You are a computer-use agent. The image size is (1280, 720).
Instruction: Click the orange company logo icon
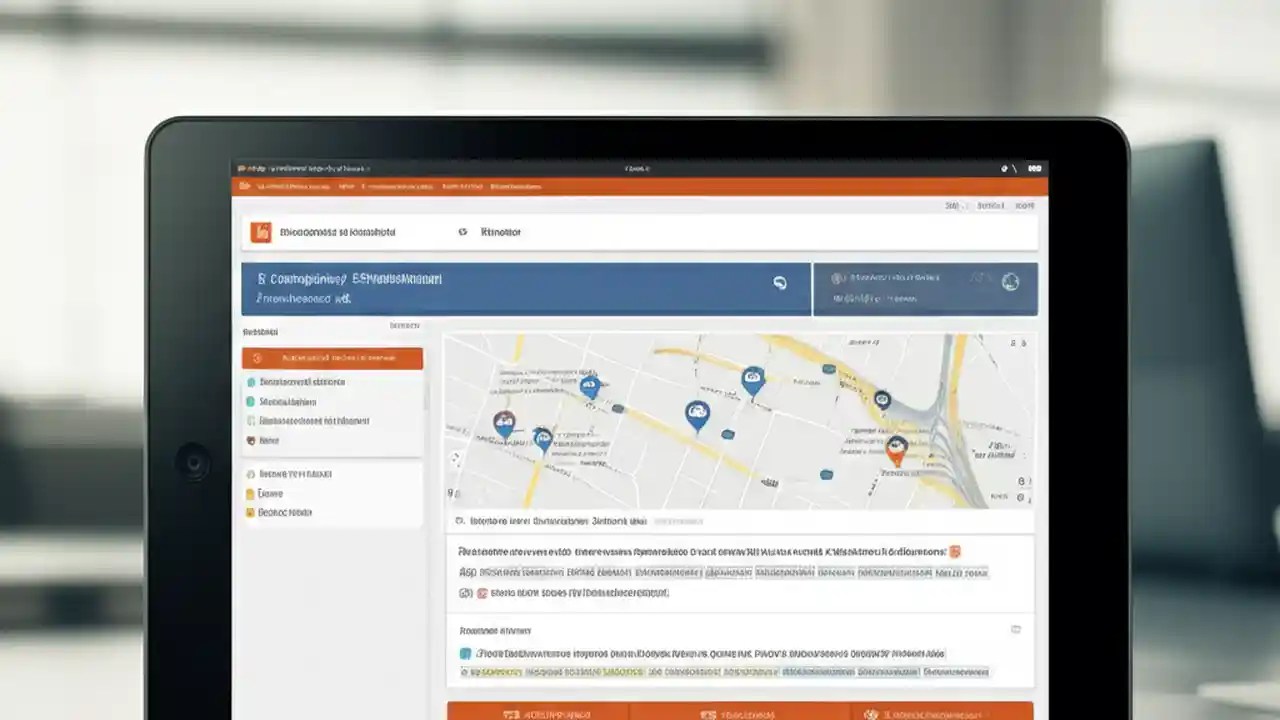261,232
